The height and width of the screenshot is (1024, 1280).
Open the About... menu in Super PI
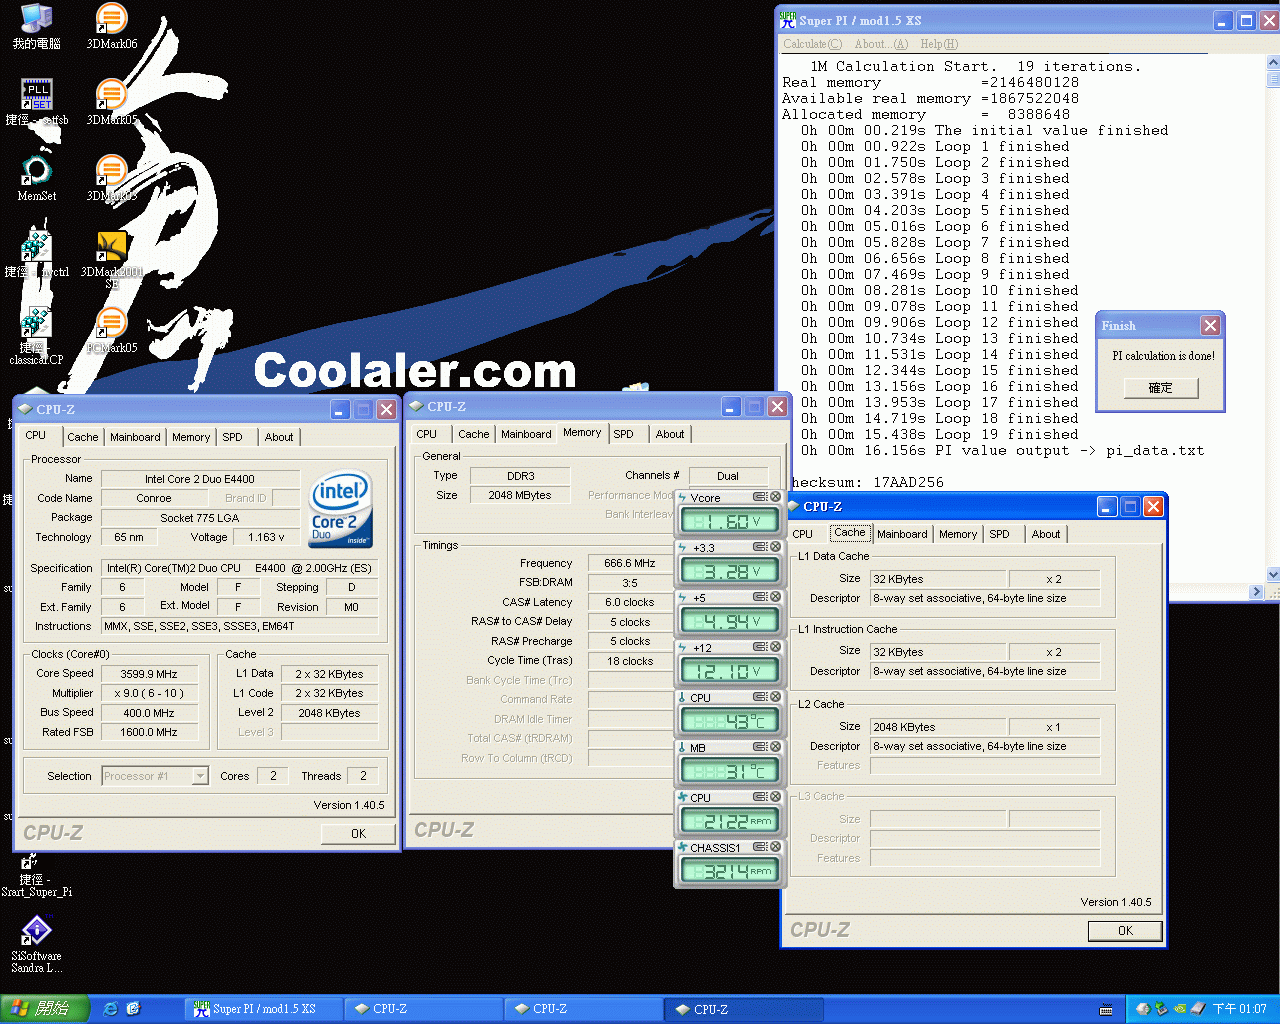pyautogui.click(x=881, y=44)
